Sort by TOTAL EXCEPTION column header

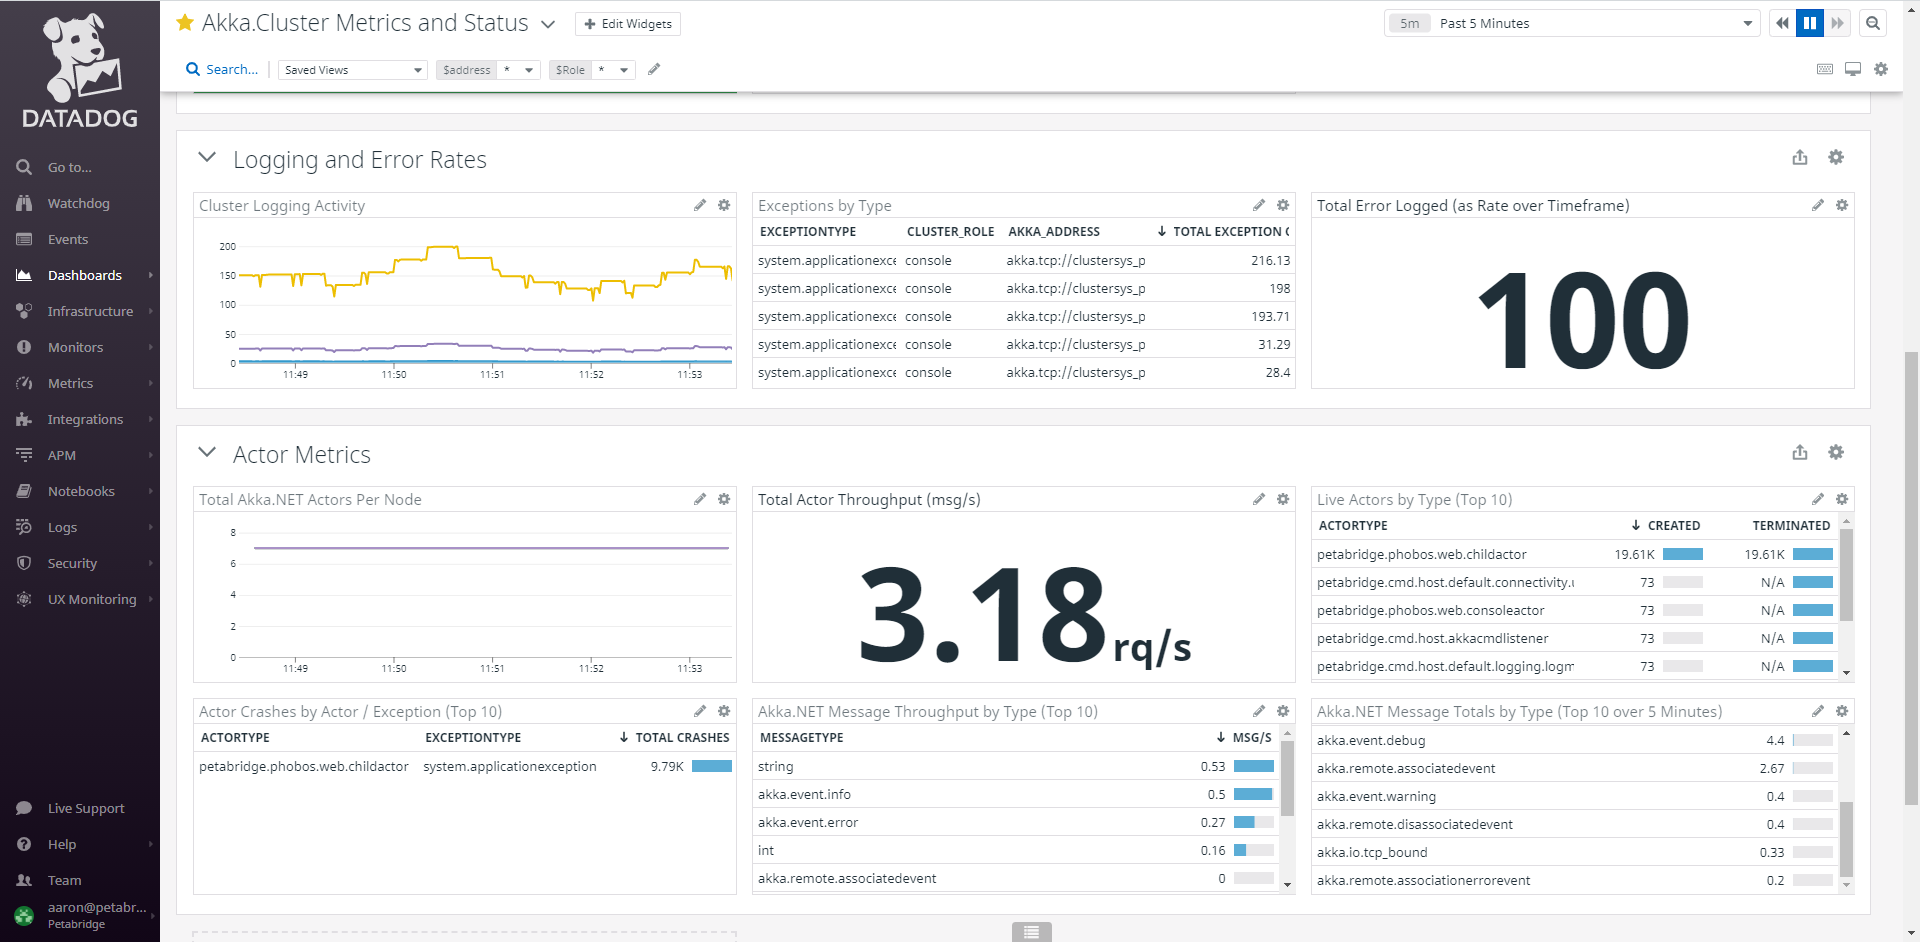tap(1223, 231)
